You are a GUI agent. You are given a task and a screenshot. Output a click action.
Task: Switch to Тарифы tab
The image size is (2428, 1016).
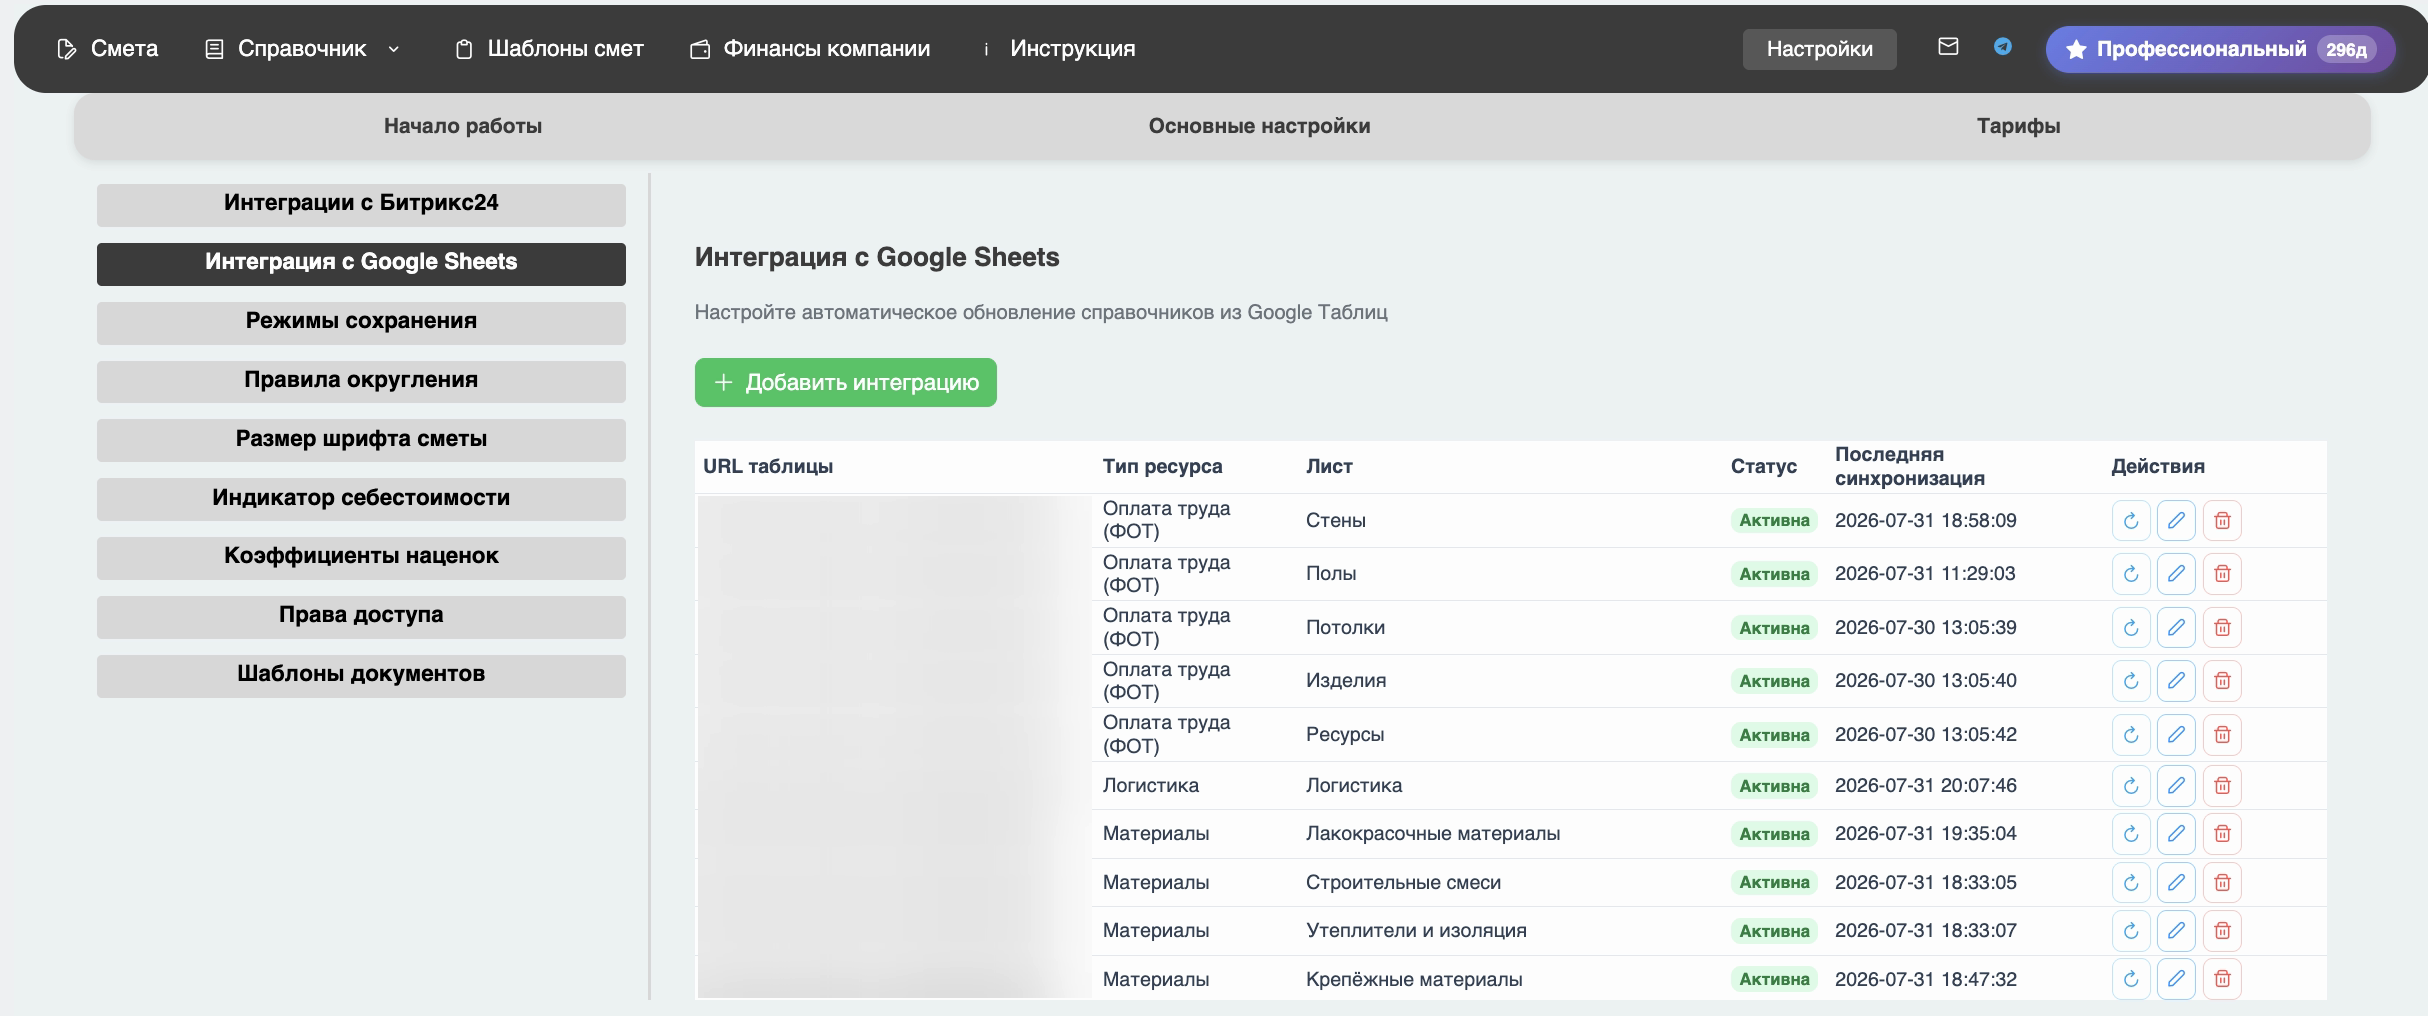click(2018, 126)
